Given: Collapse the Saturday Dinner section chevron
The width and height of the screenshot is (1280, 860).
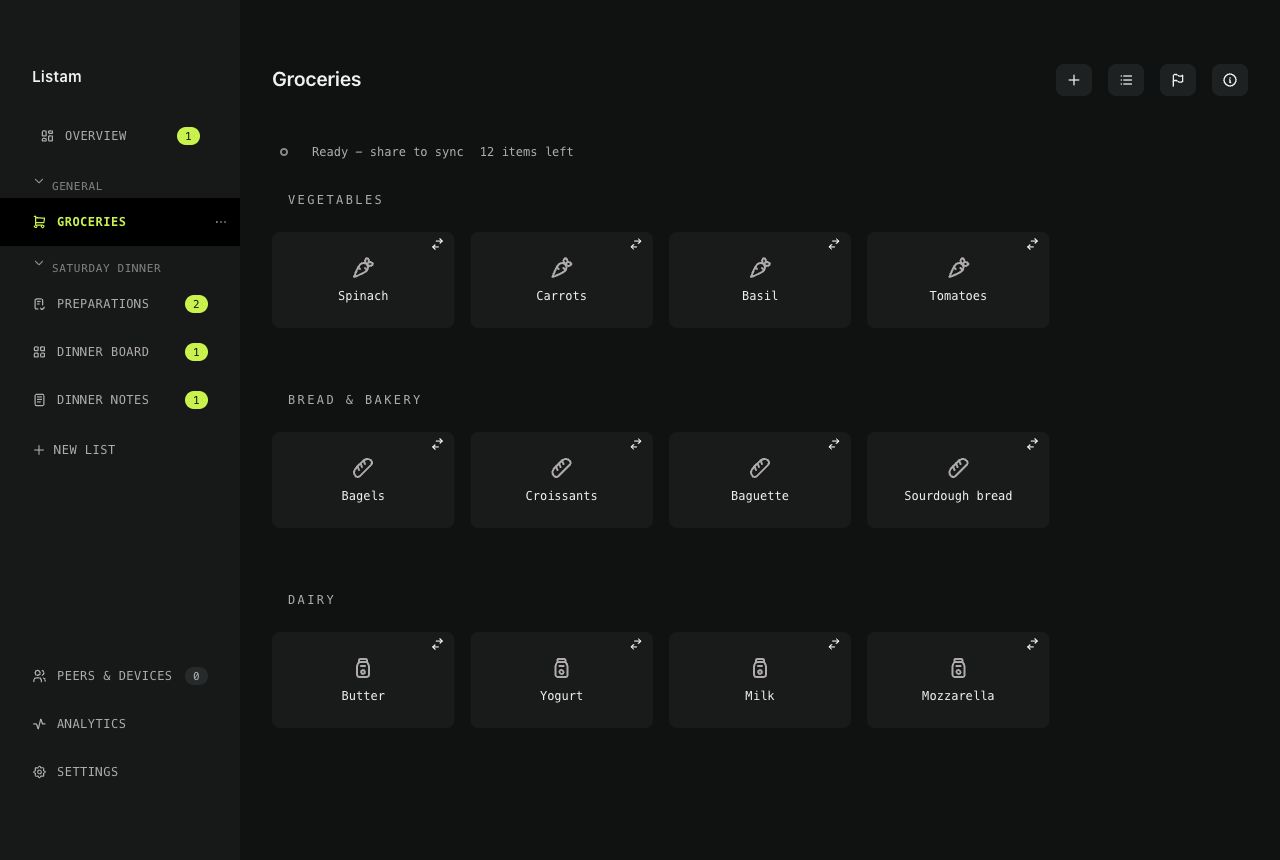Looking at the screenshot, I should 39,263.
